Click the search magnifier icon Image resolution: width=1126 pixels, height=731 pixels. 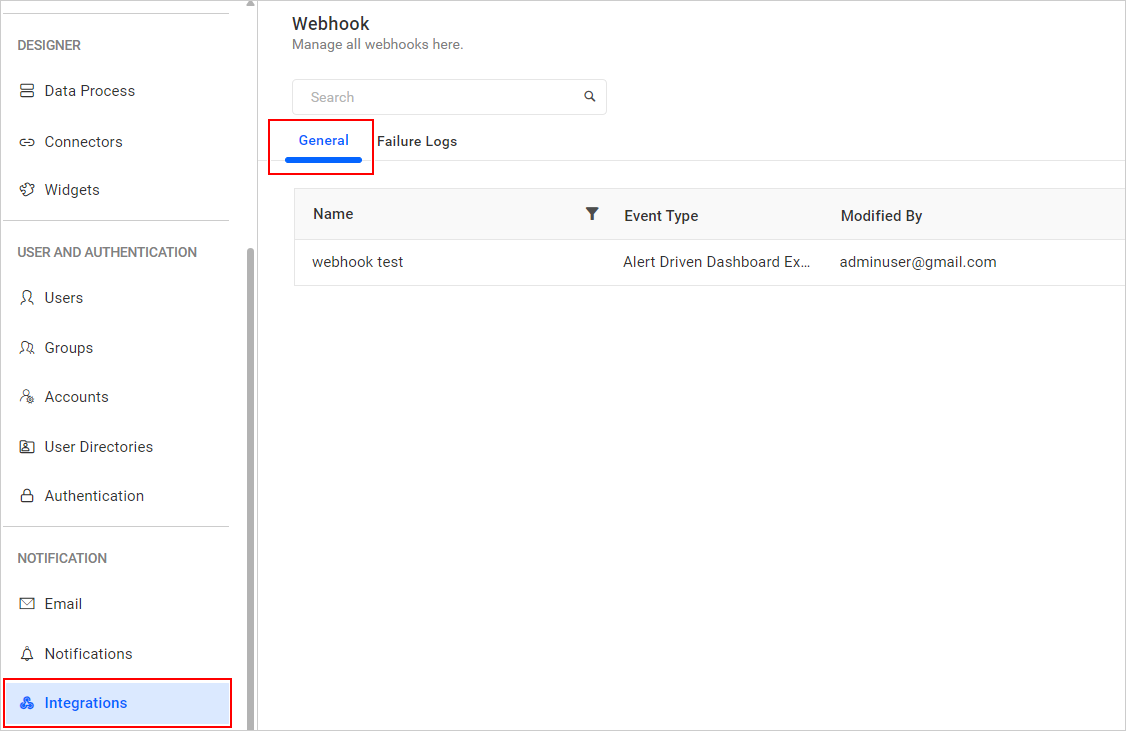pyautogui.click(x=589, y=96)
